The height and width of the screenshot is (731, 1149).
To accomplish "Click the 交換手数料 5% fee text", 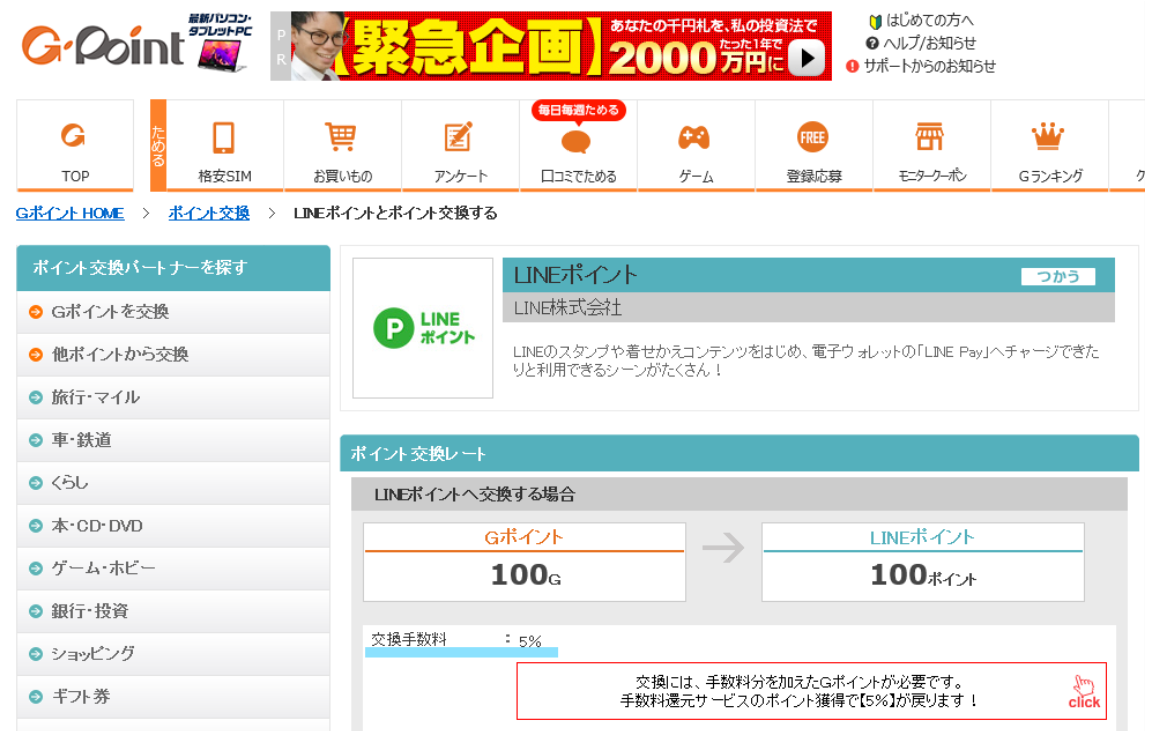I will (456, 640).
